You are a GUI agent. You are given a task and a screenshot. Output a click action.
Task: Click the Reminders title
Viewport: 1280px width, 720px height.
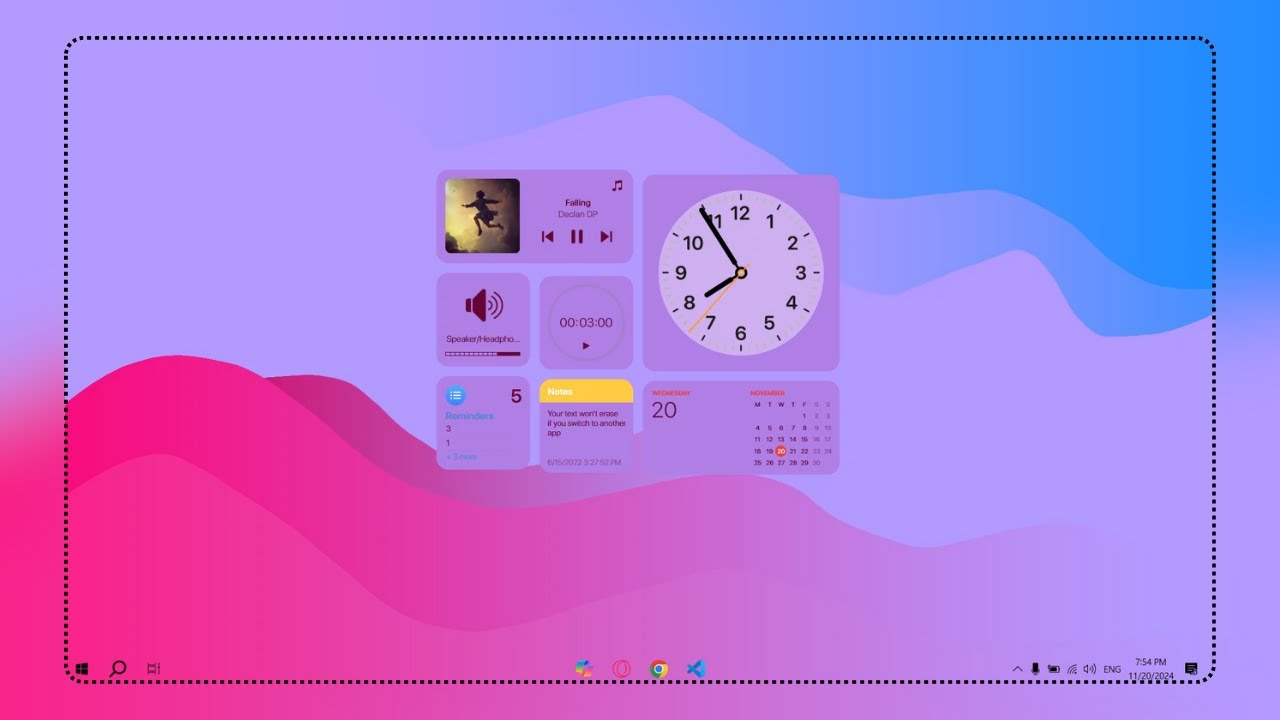(469, 416)
